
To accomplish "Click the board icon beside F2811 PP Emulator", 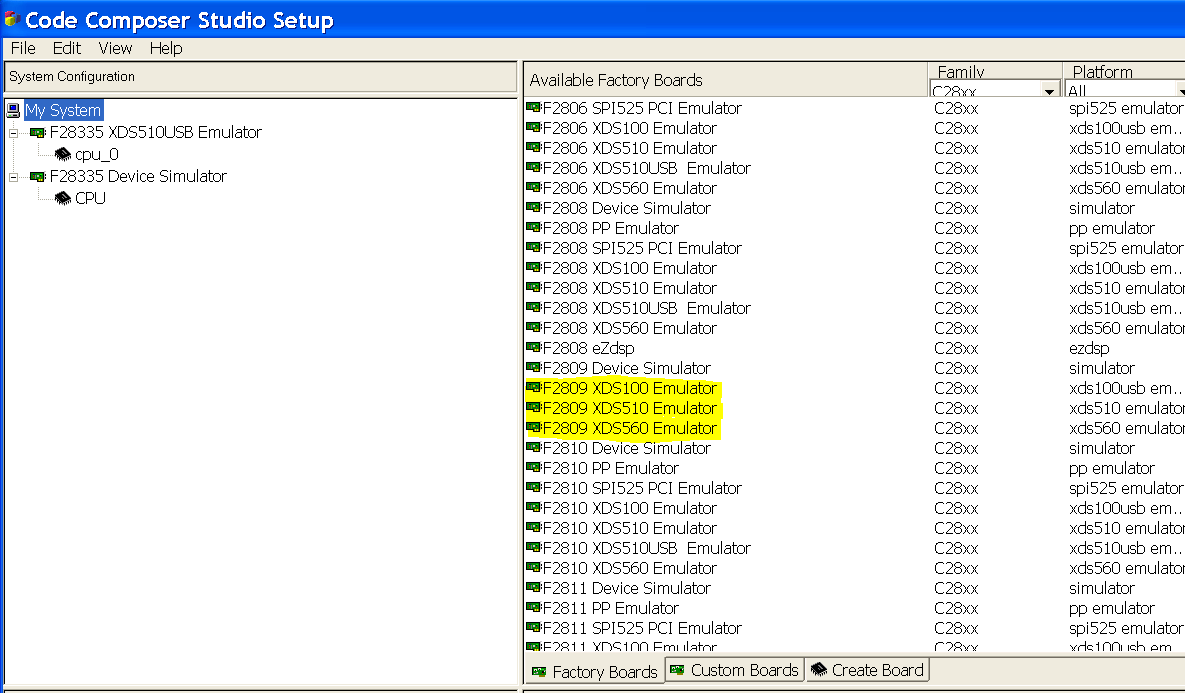I will 531,608.
